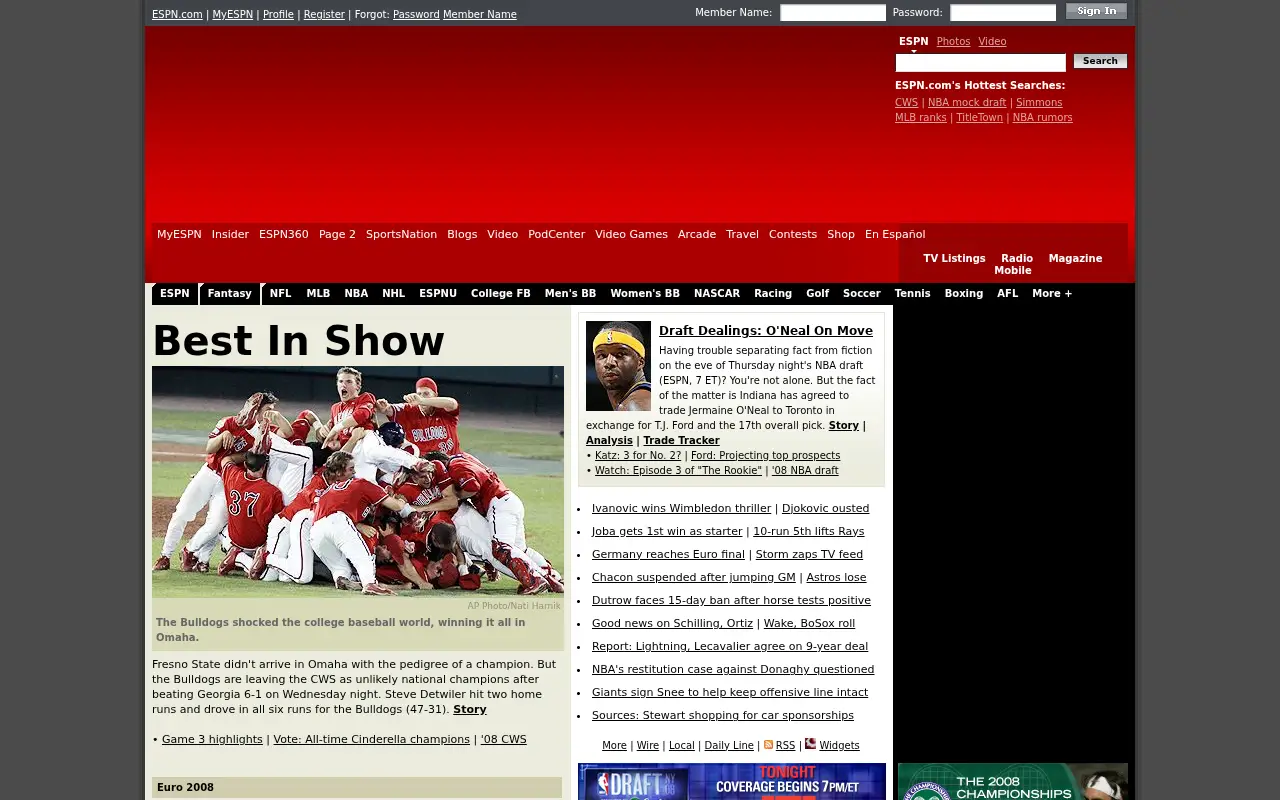This screenshot has width=1280, height=800.
Task: Open the SportsNation link
Action: [401, 235]
